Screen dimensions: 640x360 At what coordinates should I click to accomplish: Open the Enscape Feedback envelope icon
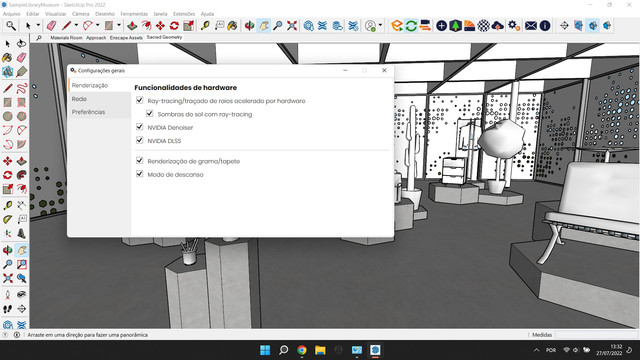(x=531, y=26)
